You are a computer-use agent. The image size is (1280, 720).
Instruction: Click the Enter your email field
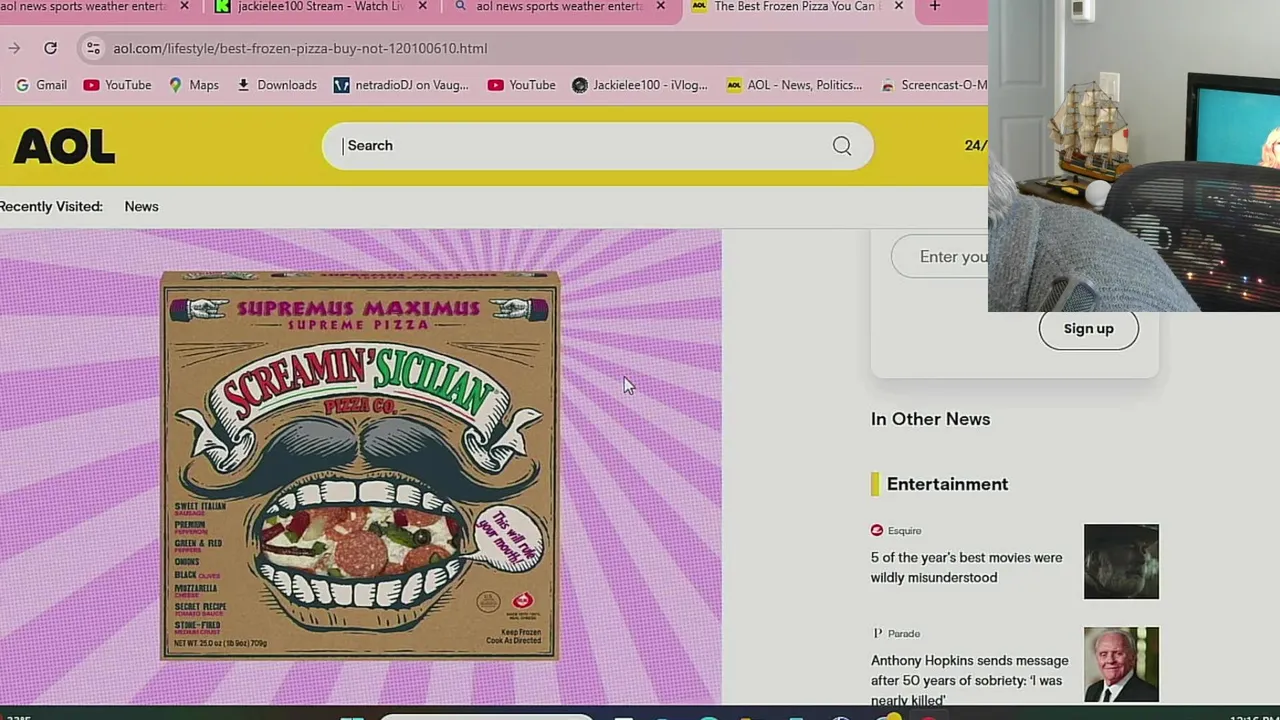pyautogui.click(x=940, y=257)
